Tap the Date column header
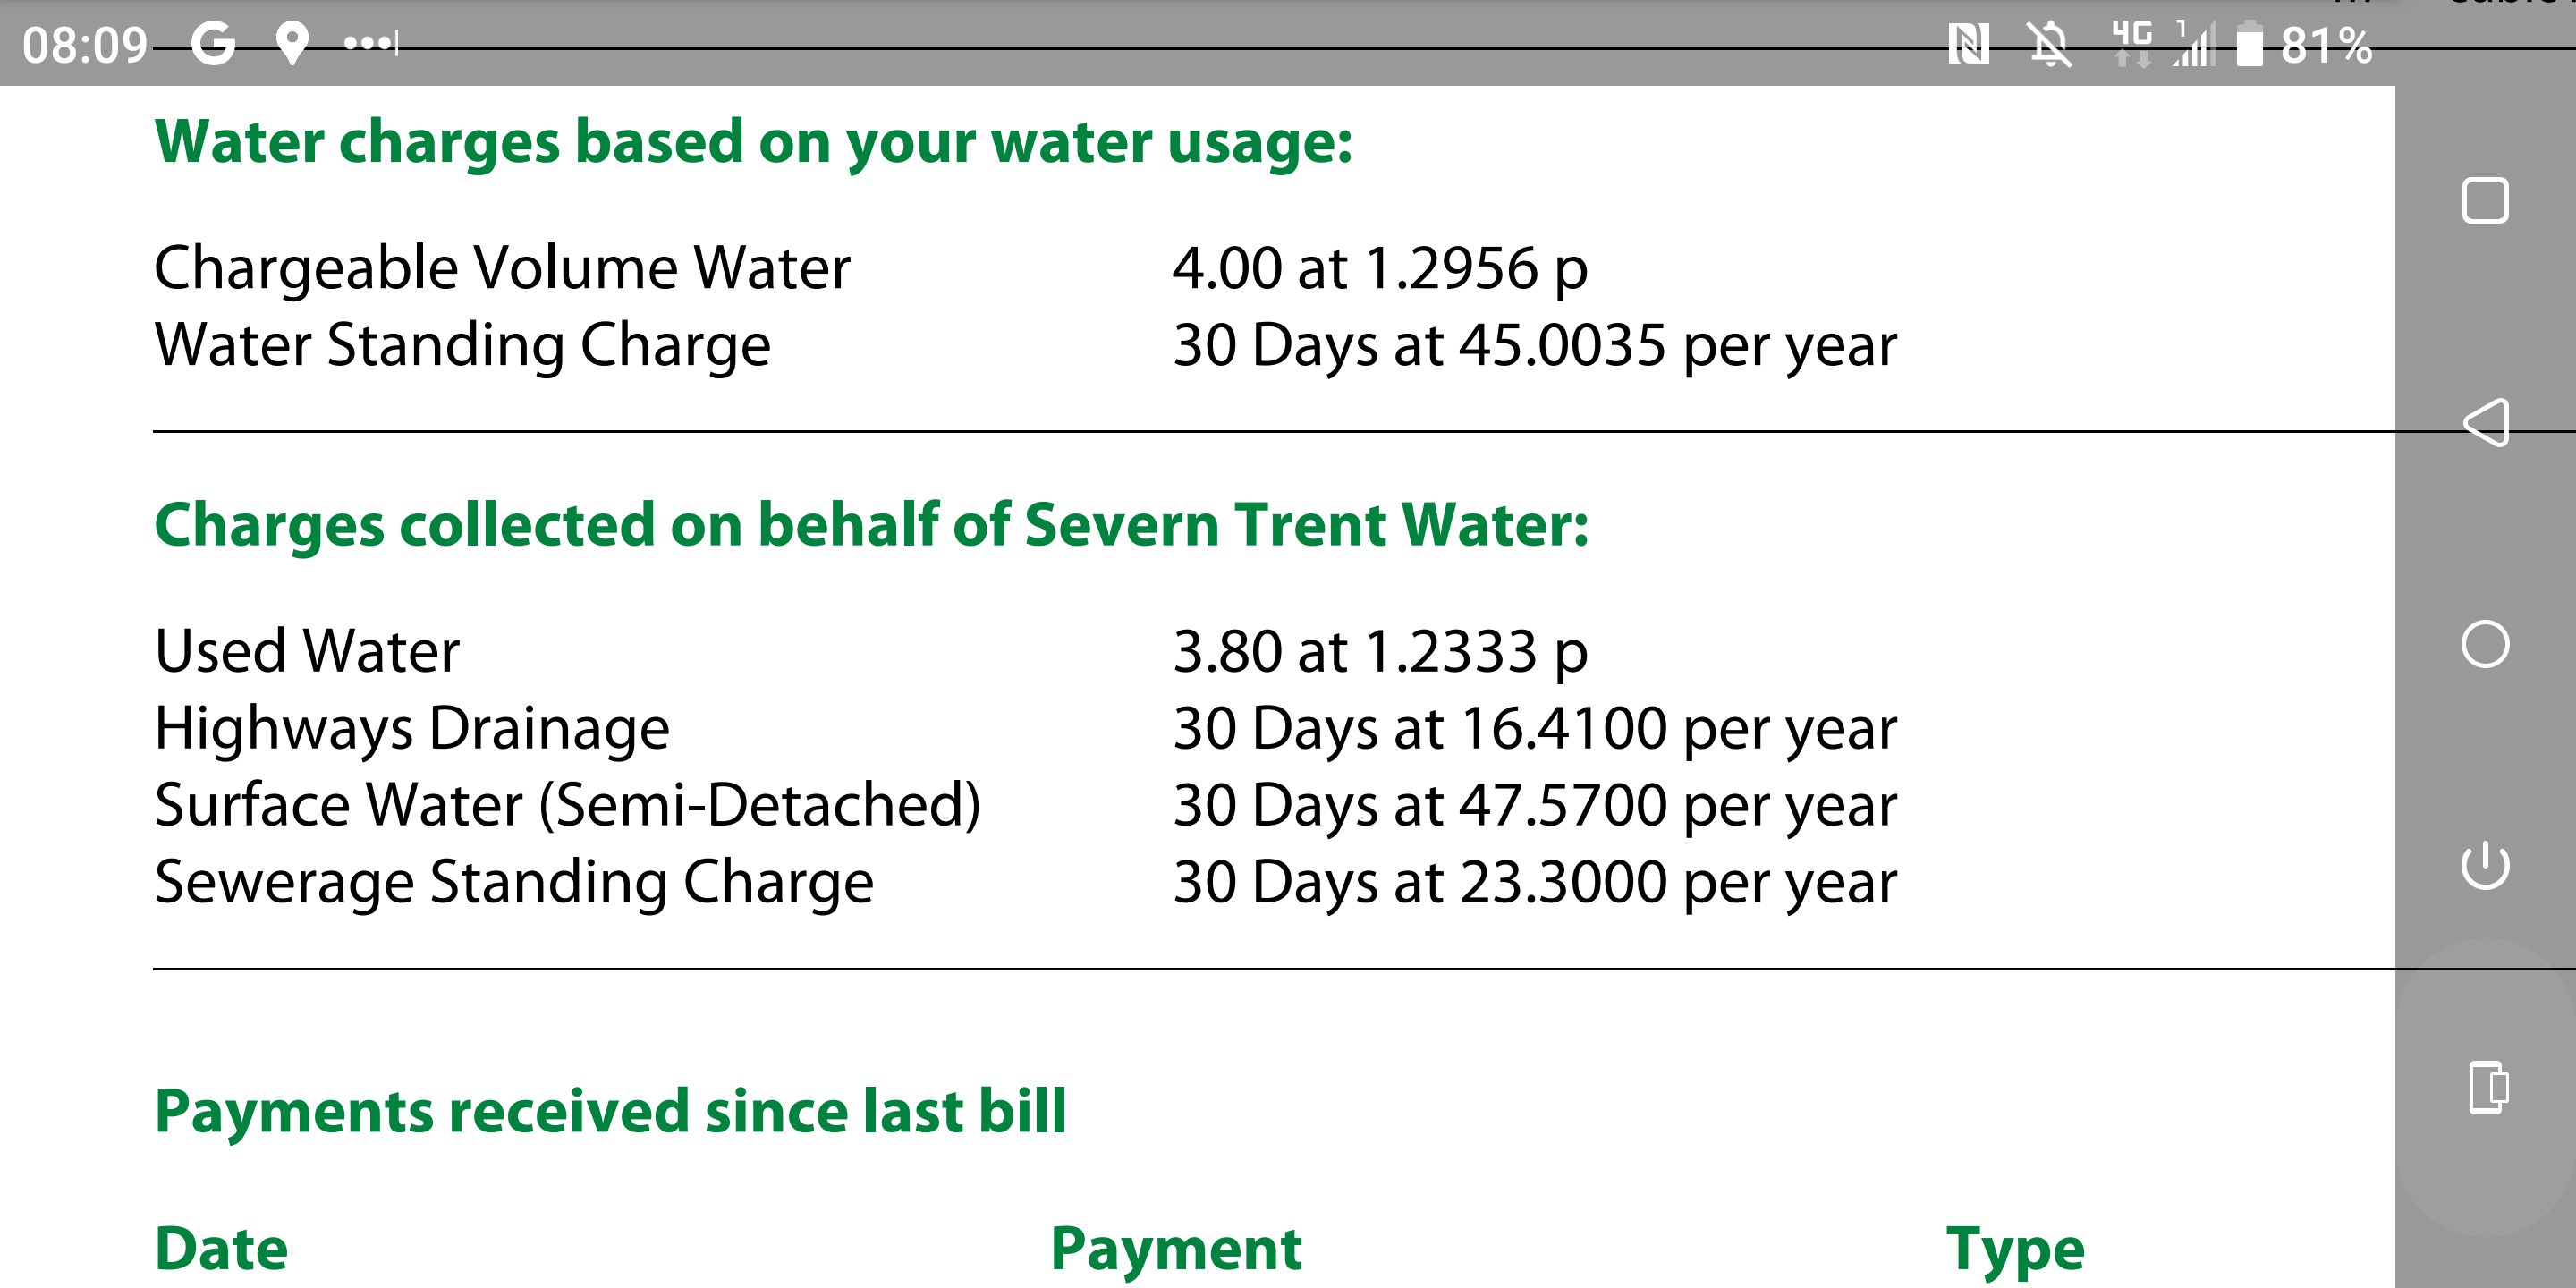 pyautogui.click(x=221, y=1248)
